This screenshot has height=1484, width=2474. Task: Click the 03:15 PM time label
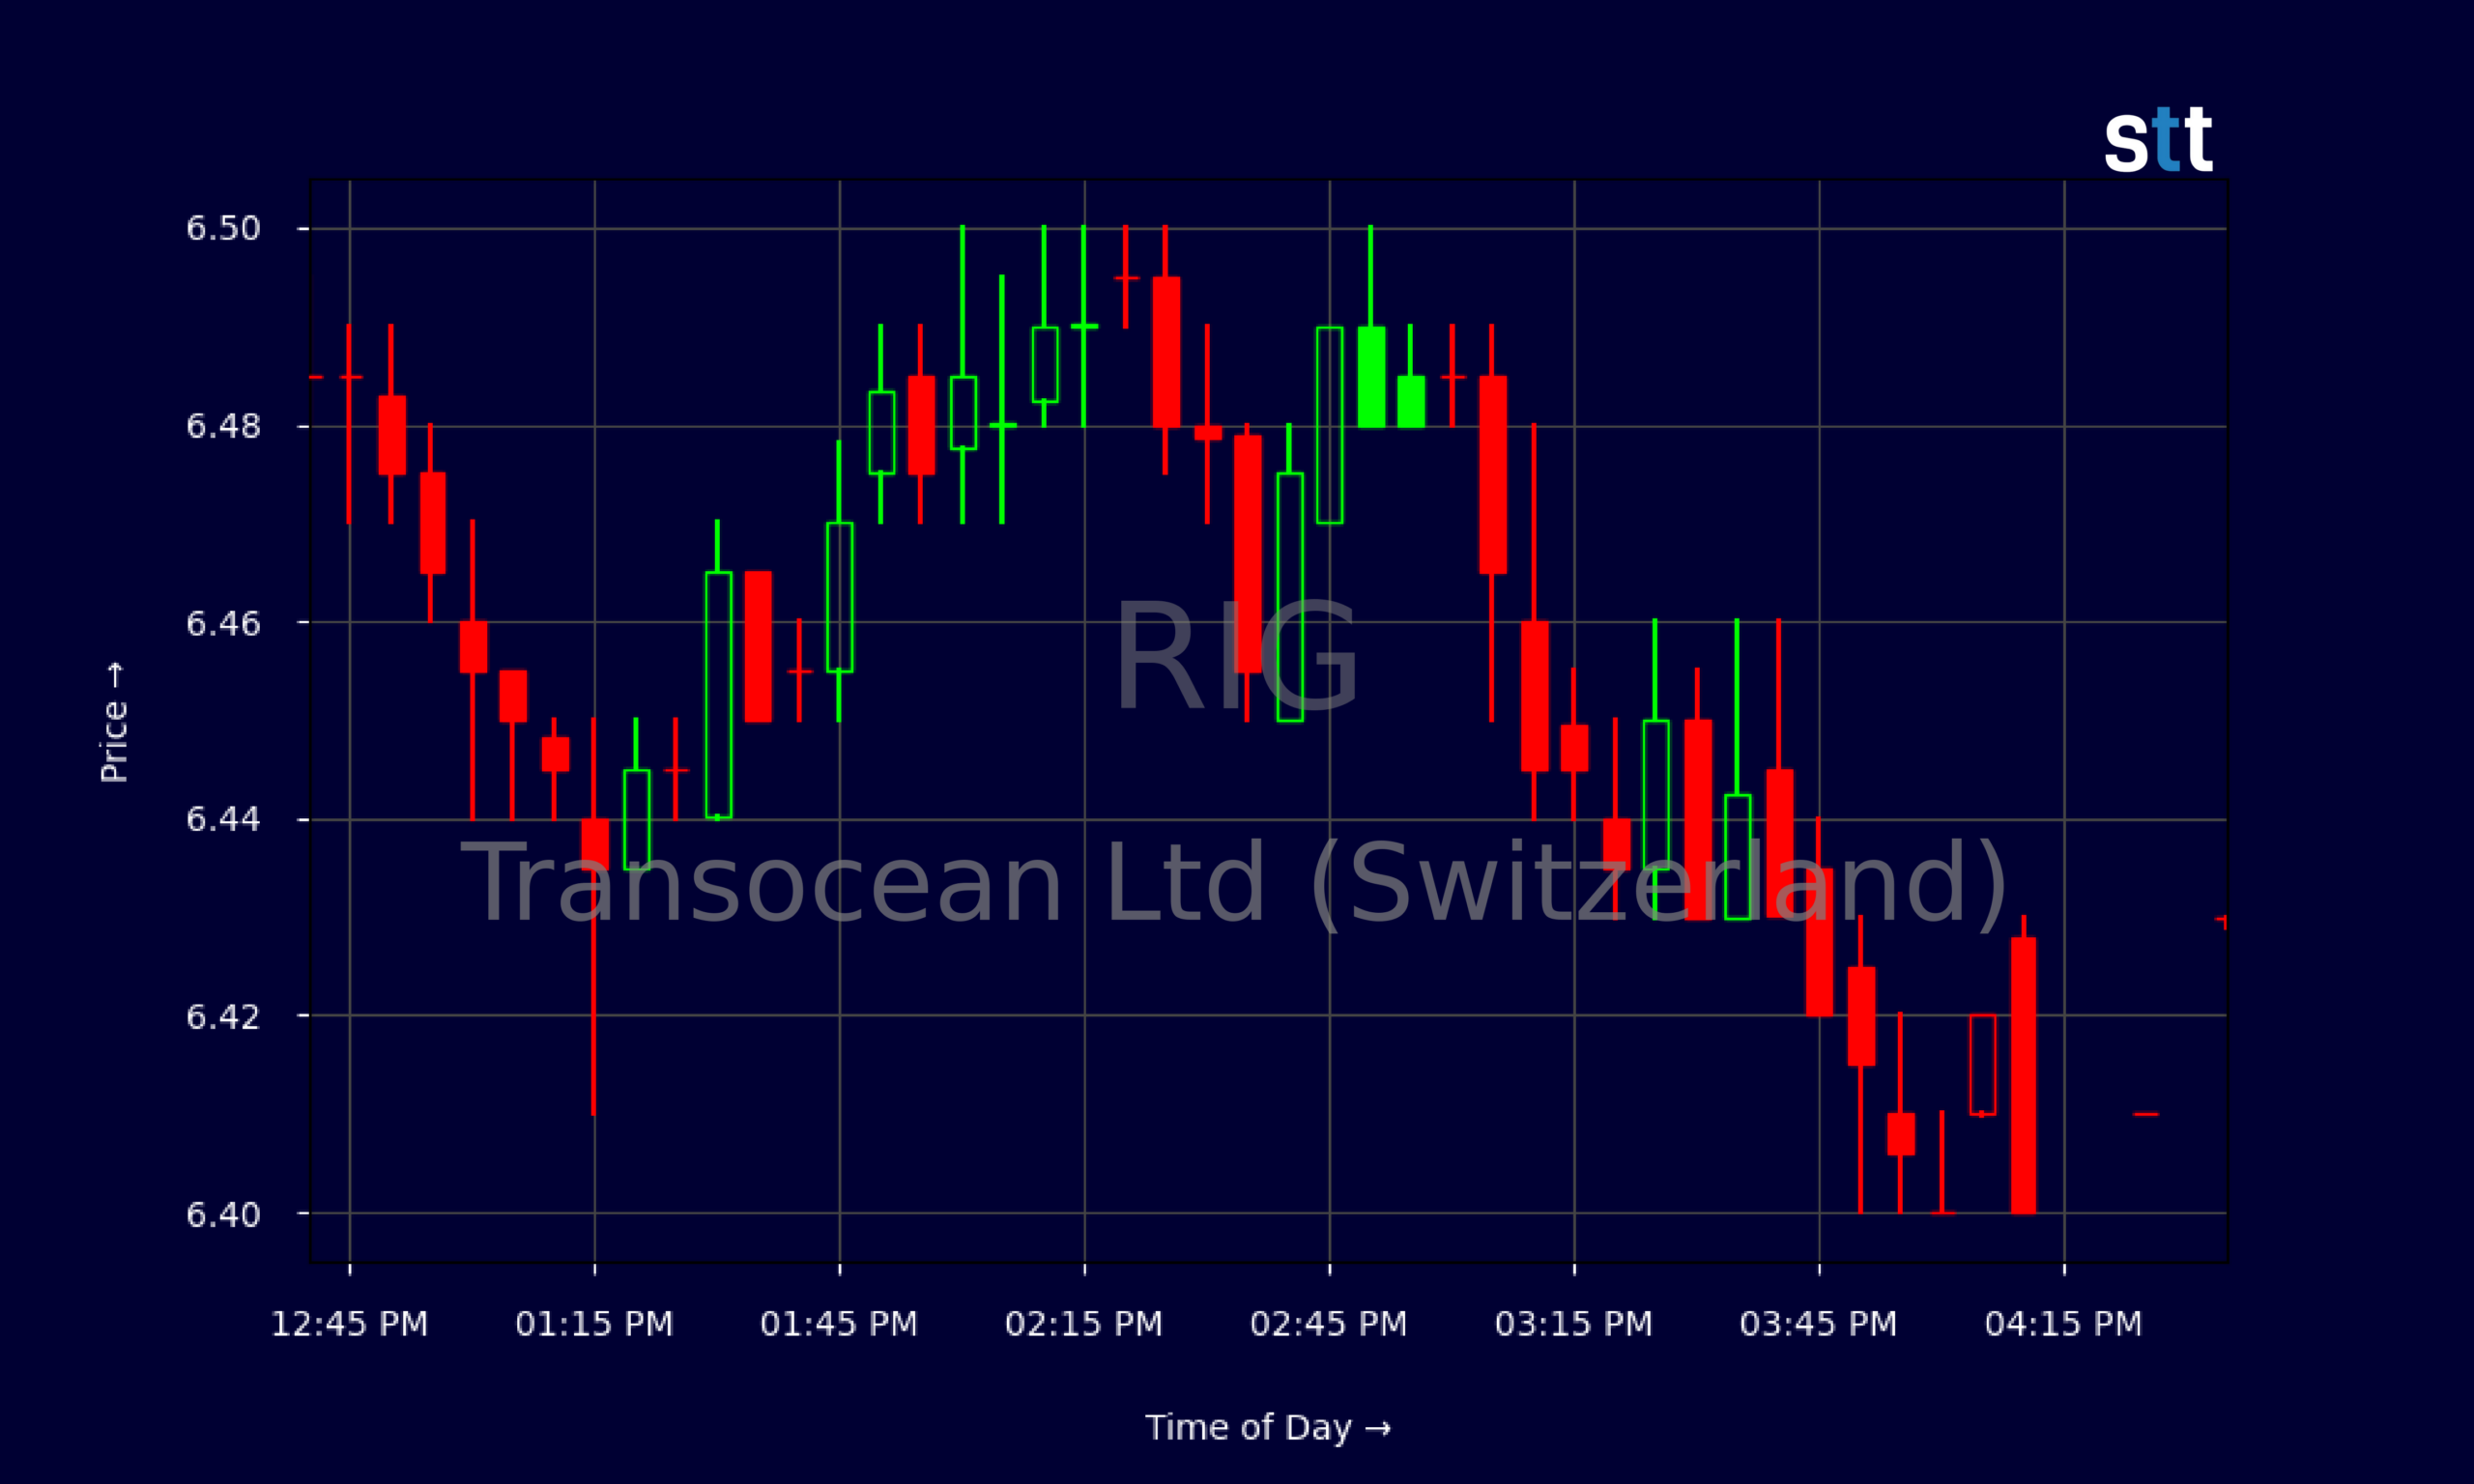point(1574,1324)
